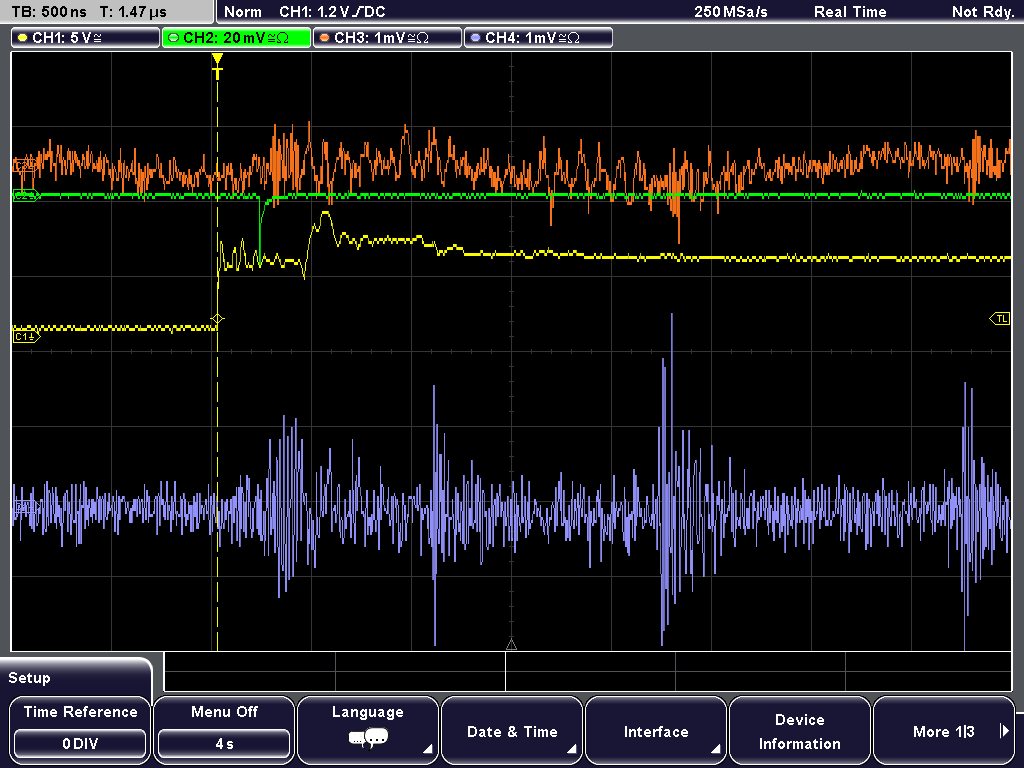
Task: Click the TL trigger level marker
Action: point(1000,319)
